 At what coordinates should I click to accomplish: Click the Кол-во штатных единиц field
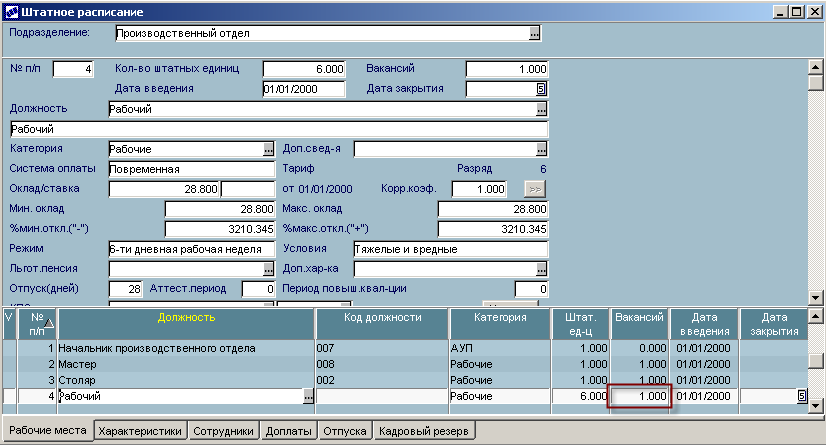[304, 69]
